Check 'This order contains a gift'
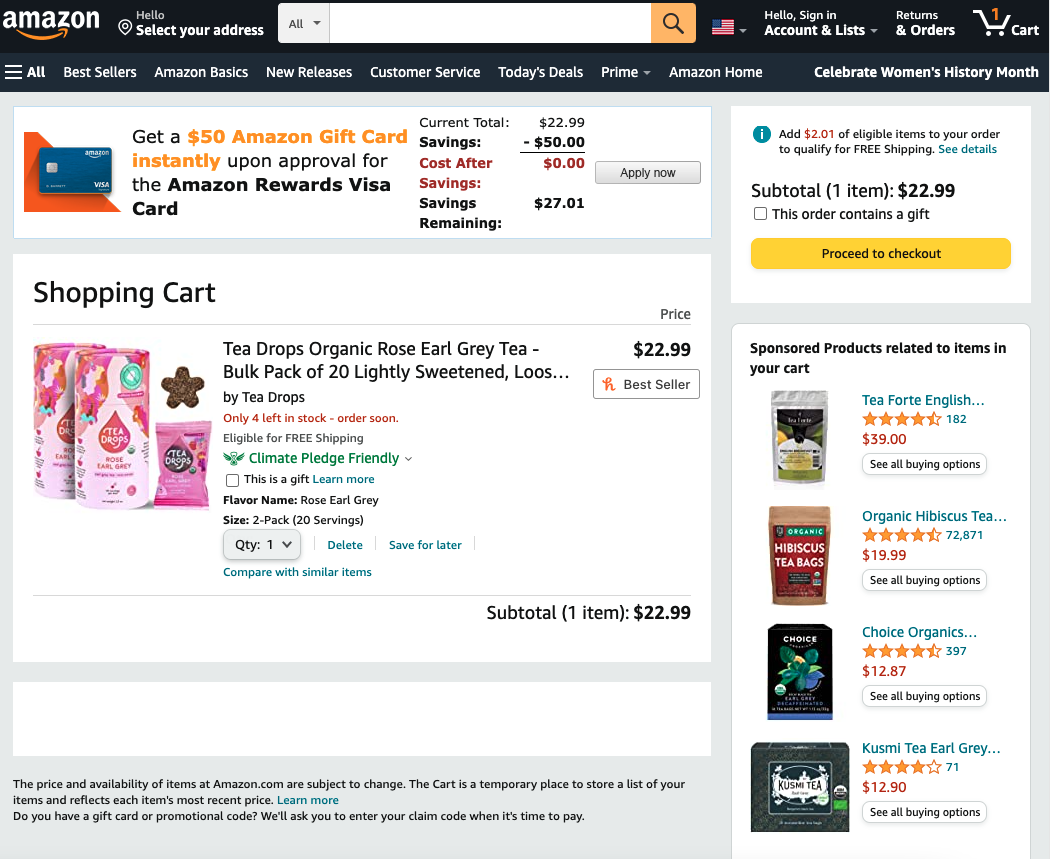 click(760, 214)
